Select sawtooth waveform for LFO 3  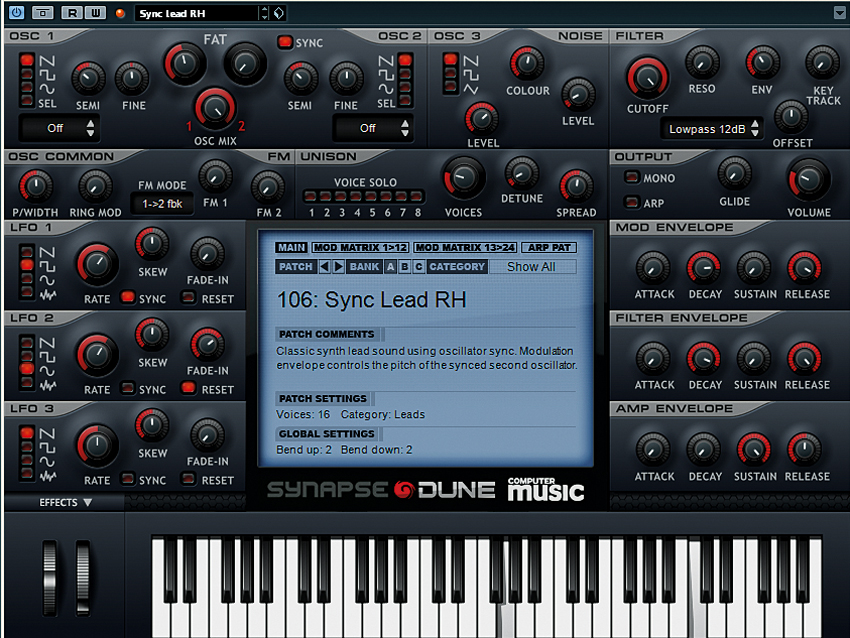(27, 432)
